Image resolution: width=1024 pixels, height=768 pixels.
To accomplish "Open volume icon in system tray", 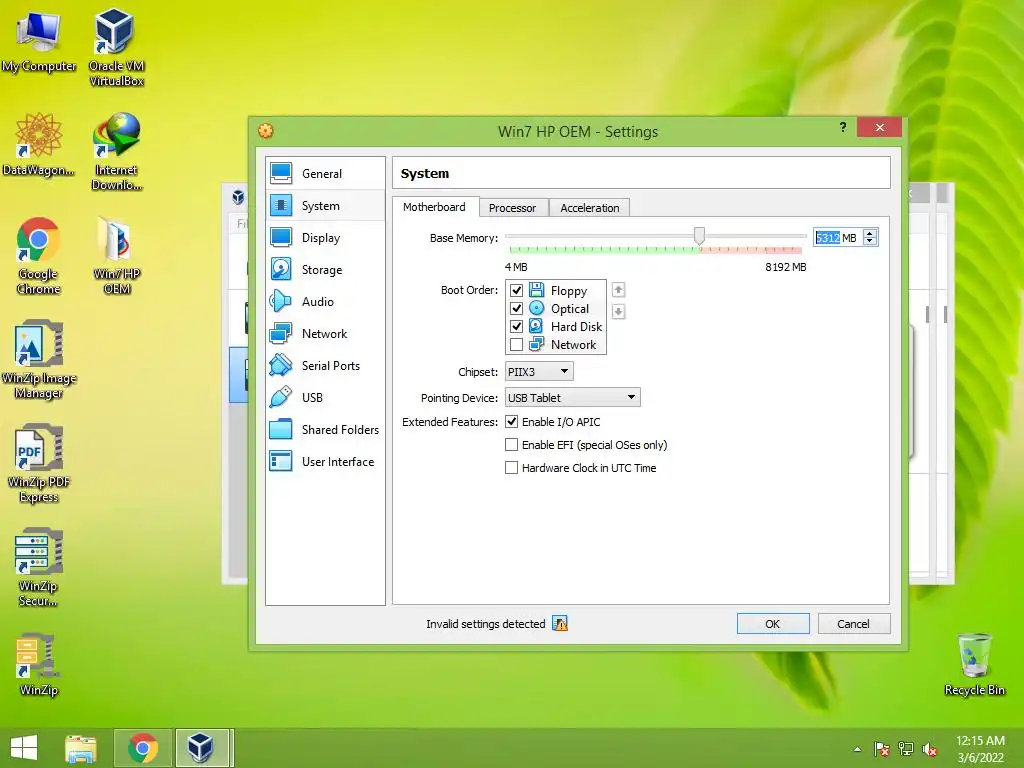I will click(930, 749).
